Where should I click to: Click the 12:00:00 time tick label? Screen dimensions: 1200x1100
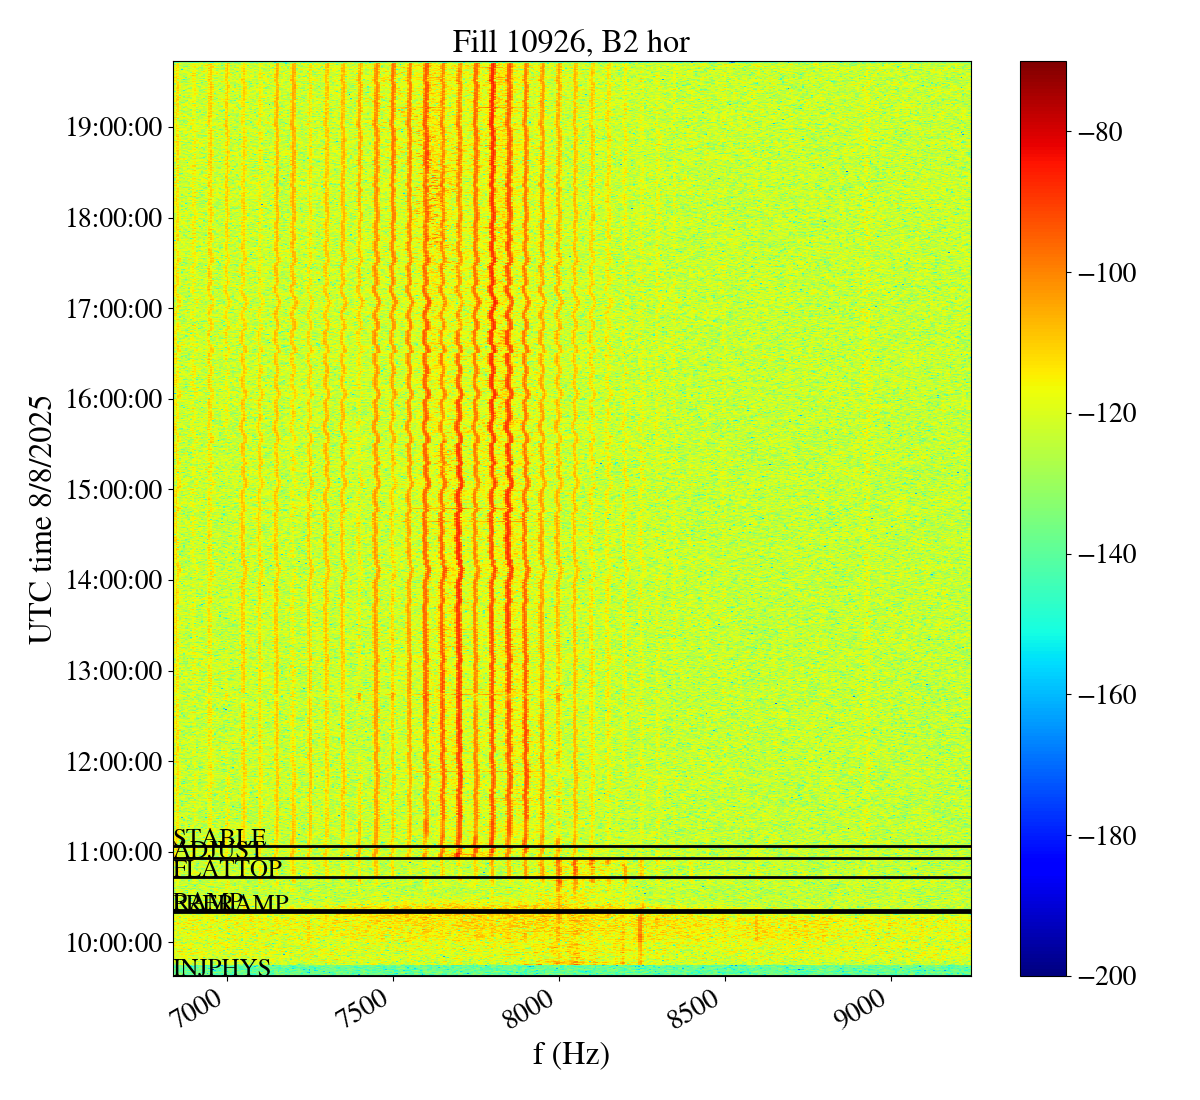pyautogui.click(x=114, y=762)
